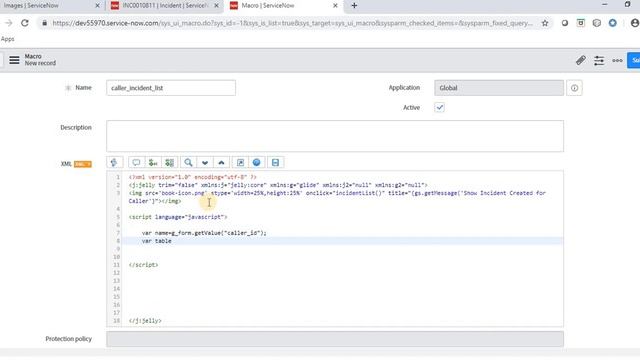This screenshot has width=640, height=360.
Task: Open the Chrome profile avatar icon
Action: coord(635,23)
